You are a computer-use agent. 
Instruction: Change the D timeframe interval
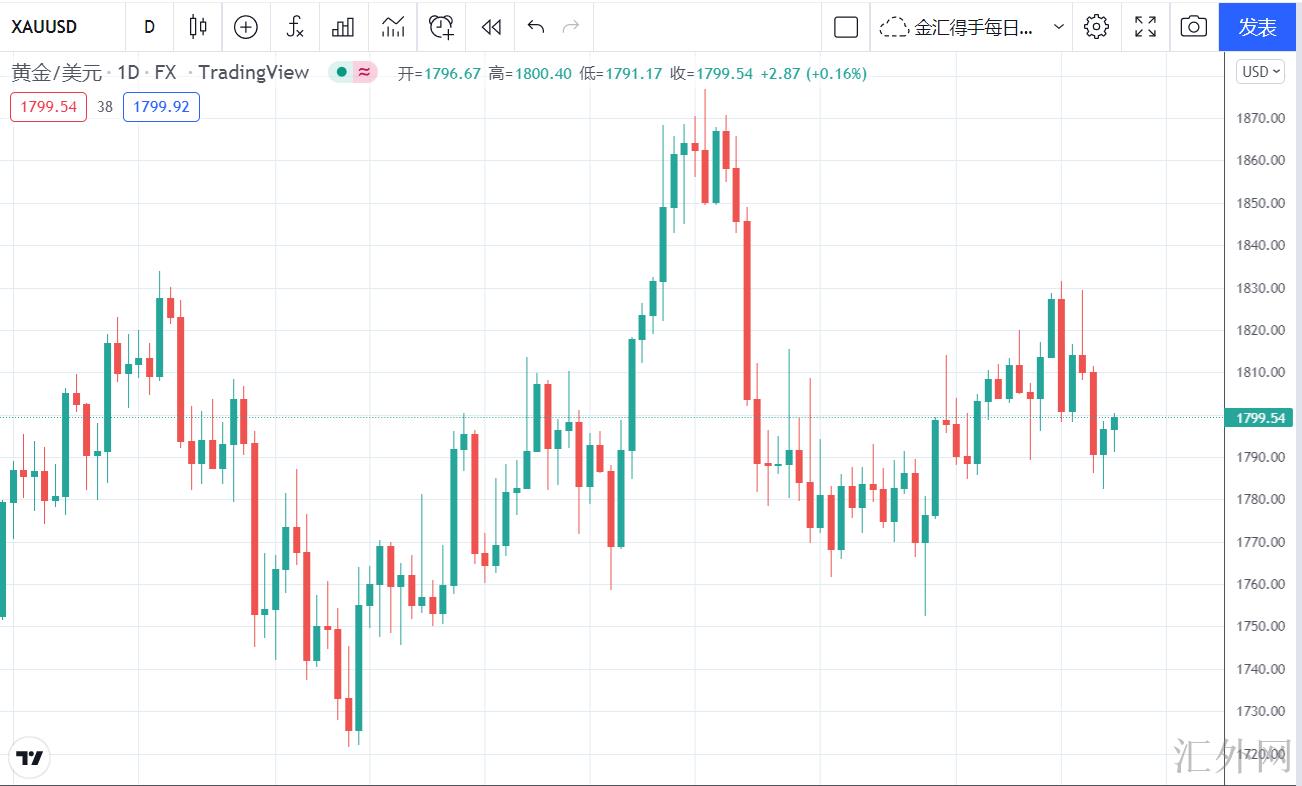tap(150, 27)
